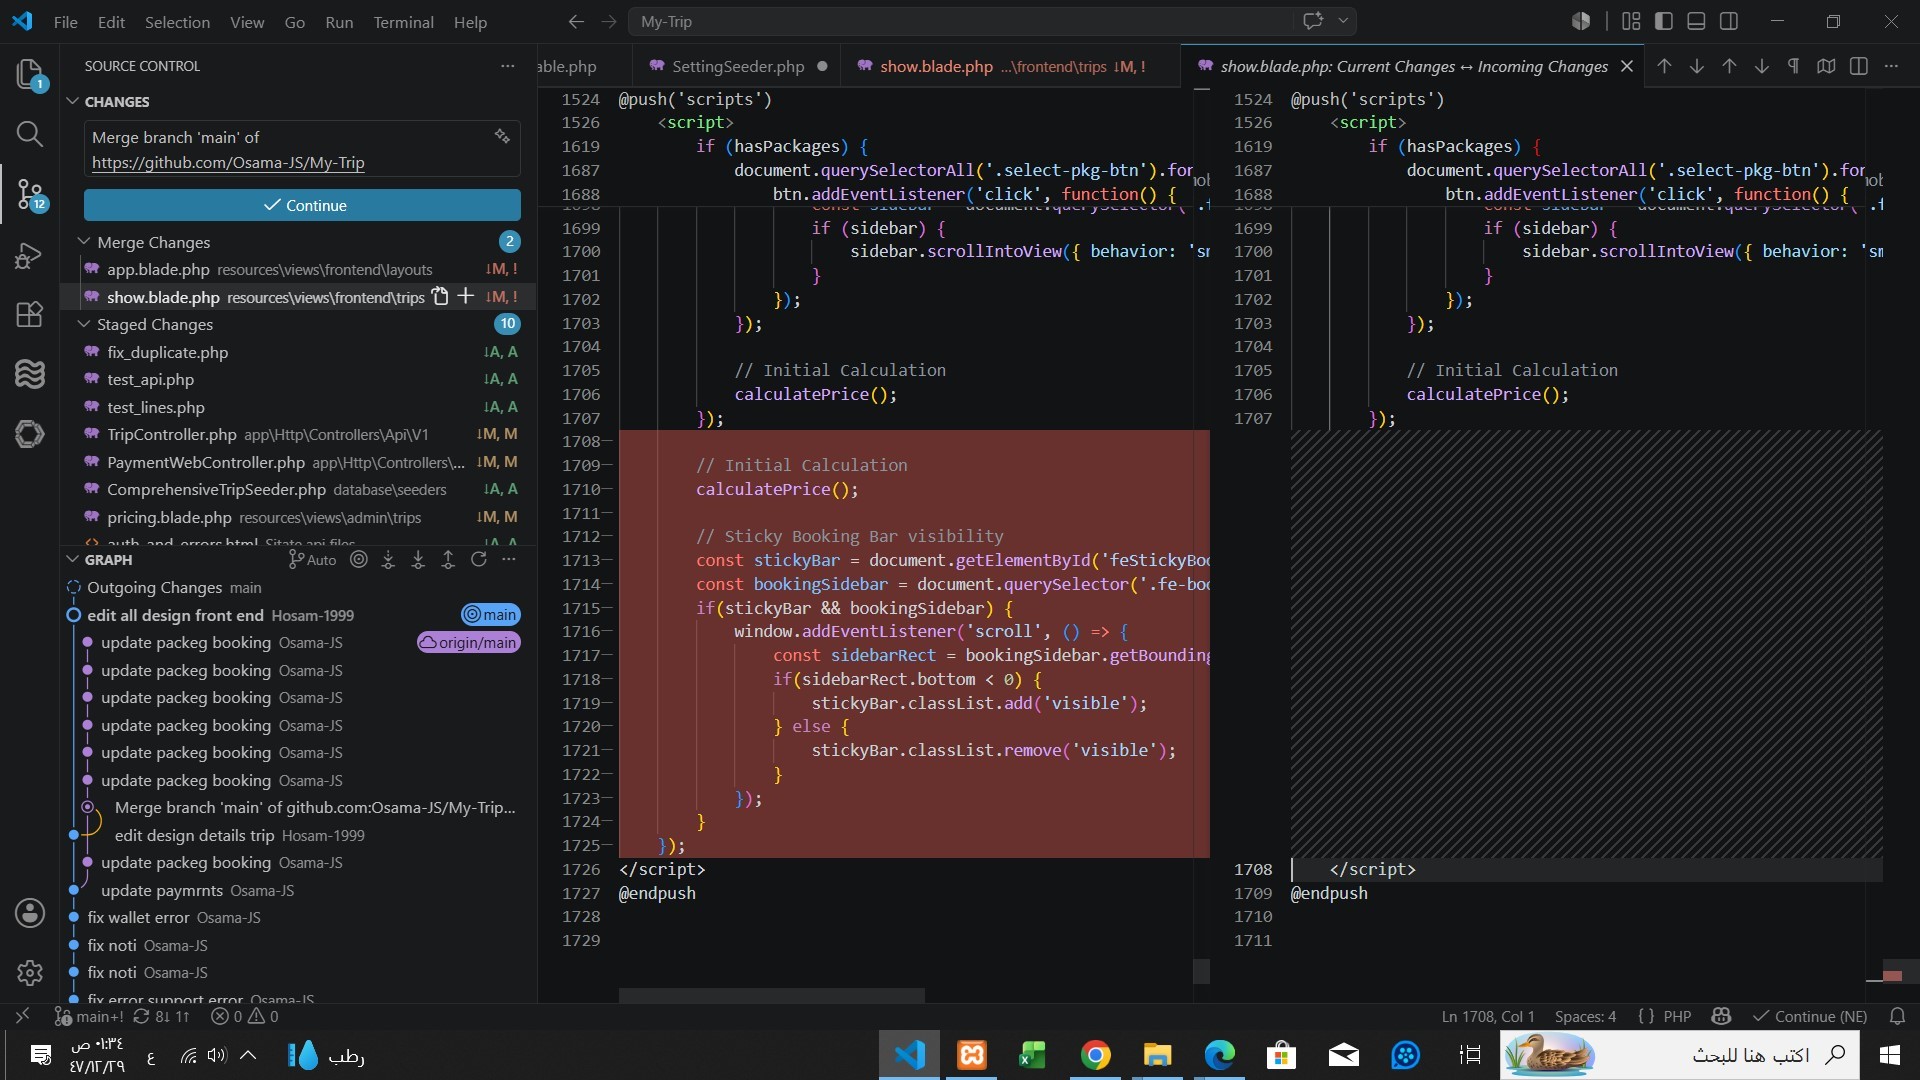The width and height of the screenshot is (1920, 1080).
Task: Toggle primary side bar layout icon
Action: (x=1664, y=21)
